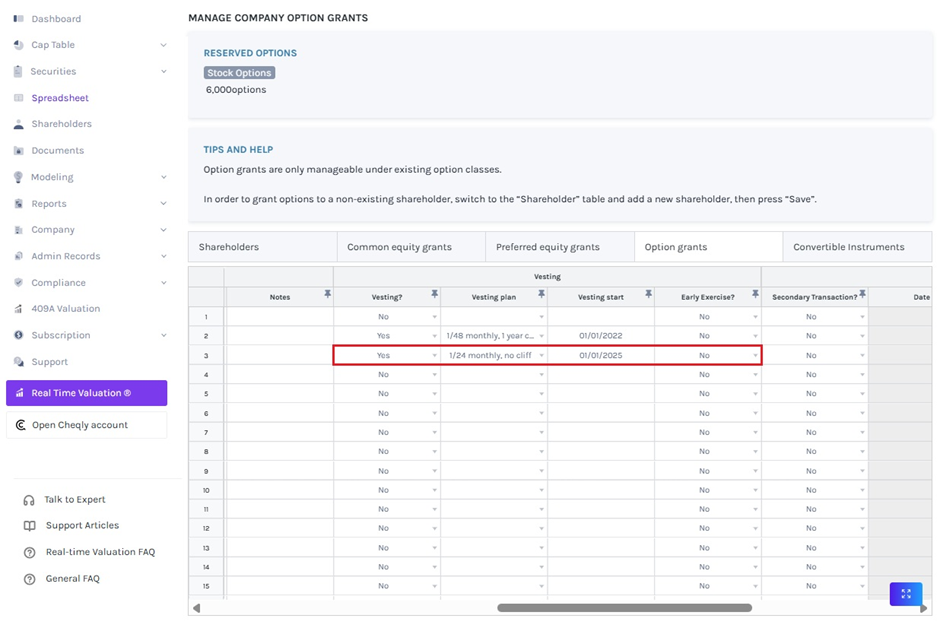940x628 pixels.
Task: Open the Support Articles link
Action: point(82,526)
